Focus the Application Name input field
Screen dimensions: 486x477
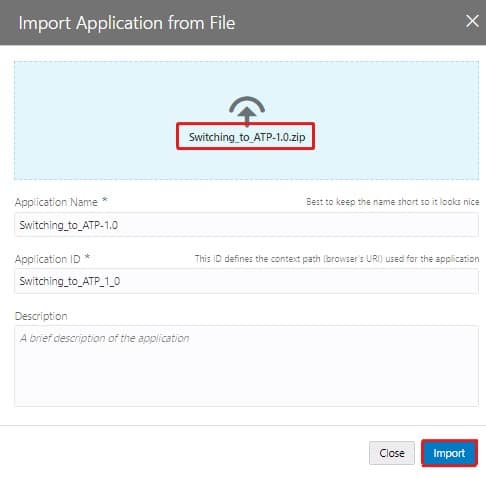pyautogui.click(x=246, y=225)
